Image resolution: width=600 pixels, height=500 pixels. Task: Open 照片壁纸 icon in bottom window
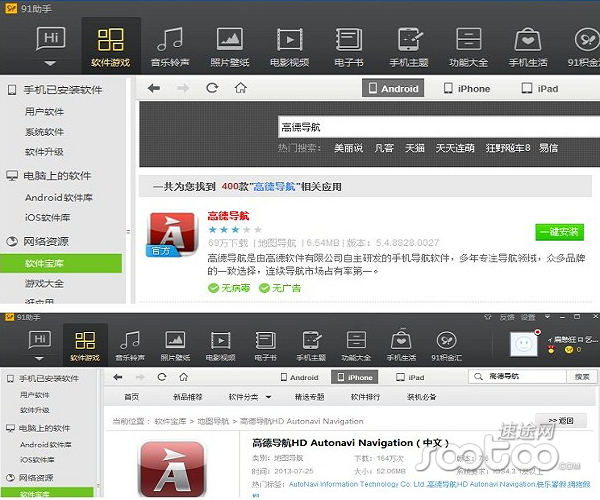click(x=175, y=346)
